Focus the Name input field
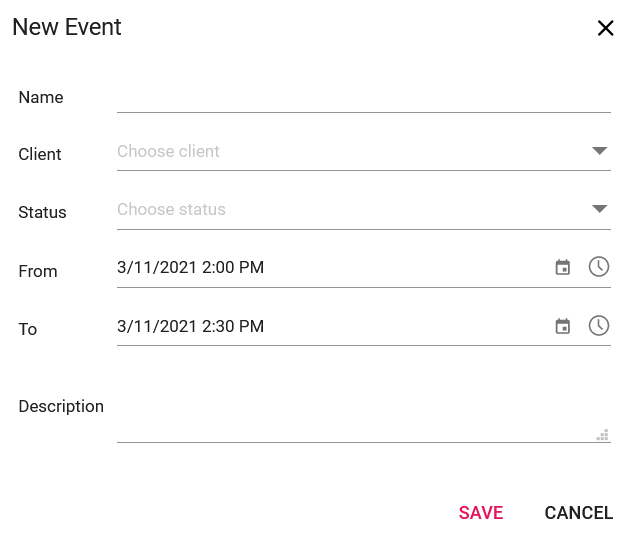Screen dimensions: 631x537 pos(363,98)
